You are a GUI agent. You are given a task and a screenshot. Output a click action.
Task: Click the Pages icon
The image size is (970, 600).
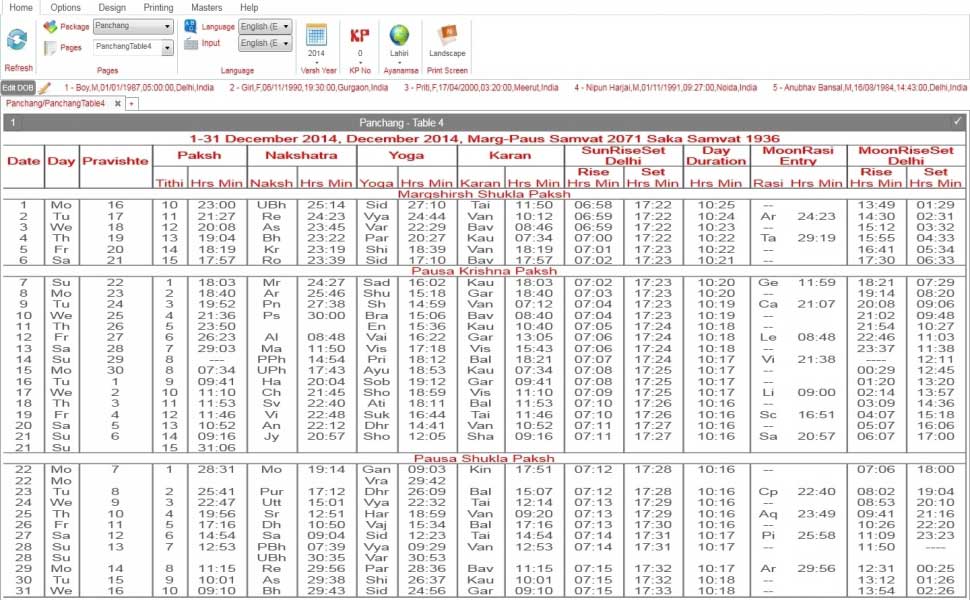click(50, 48)
